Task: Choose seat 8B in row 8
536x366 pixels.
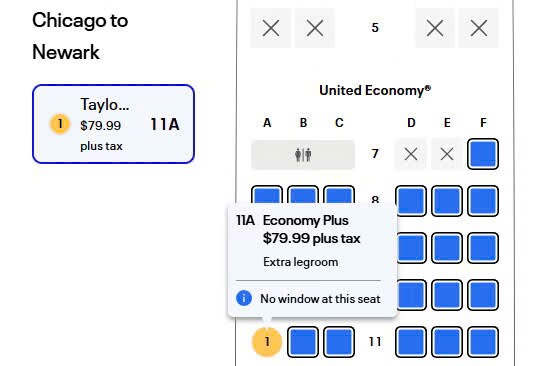Action: 303,195
